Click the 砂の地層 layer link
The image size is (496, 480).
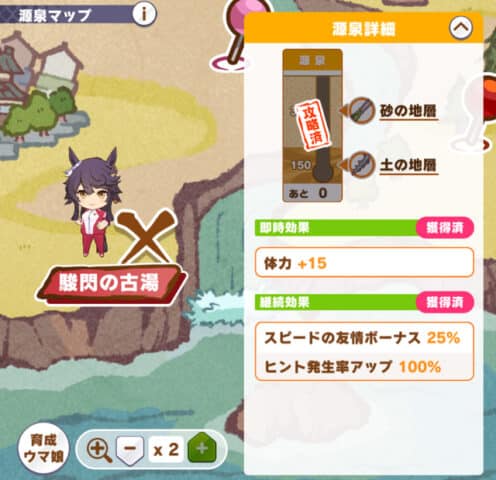[408, 112]
